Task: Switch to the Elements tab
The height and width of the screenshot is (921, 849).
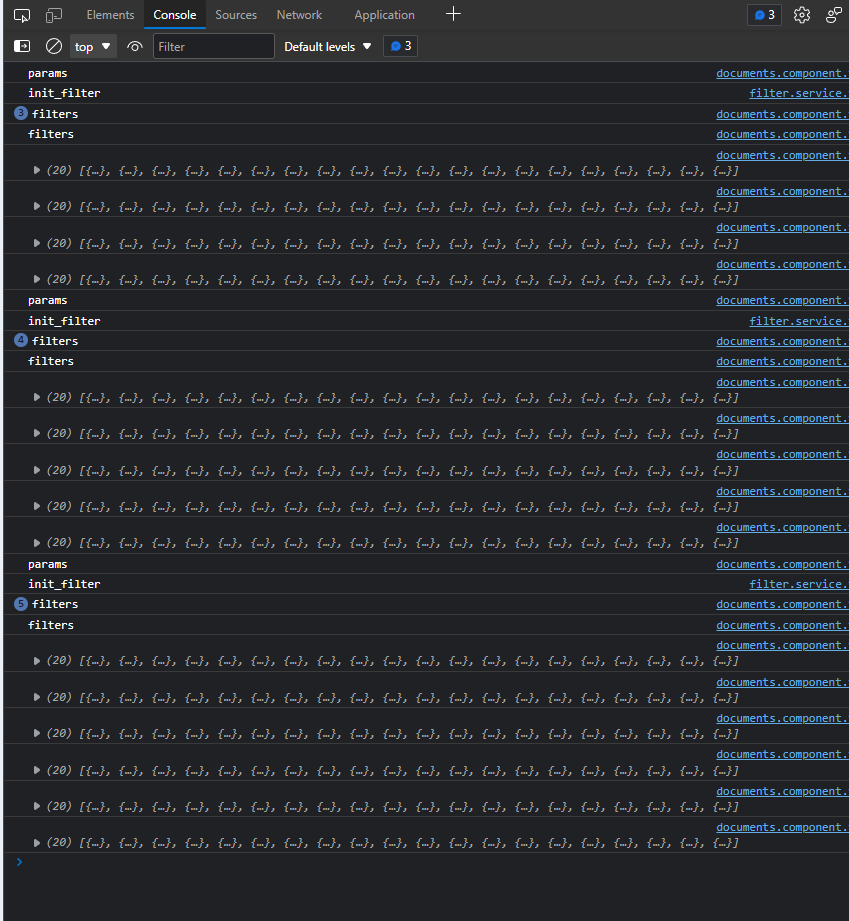Action: tap(110, 15)
